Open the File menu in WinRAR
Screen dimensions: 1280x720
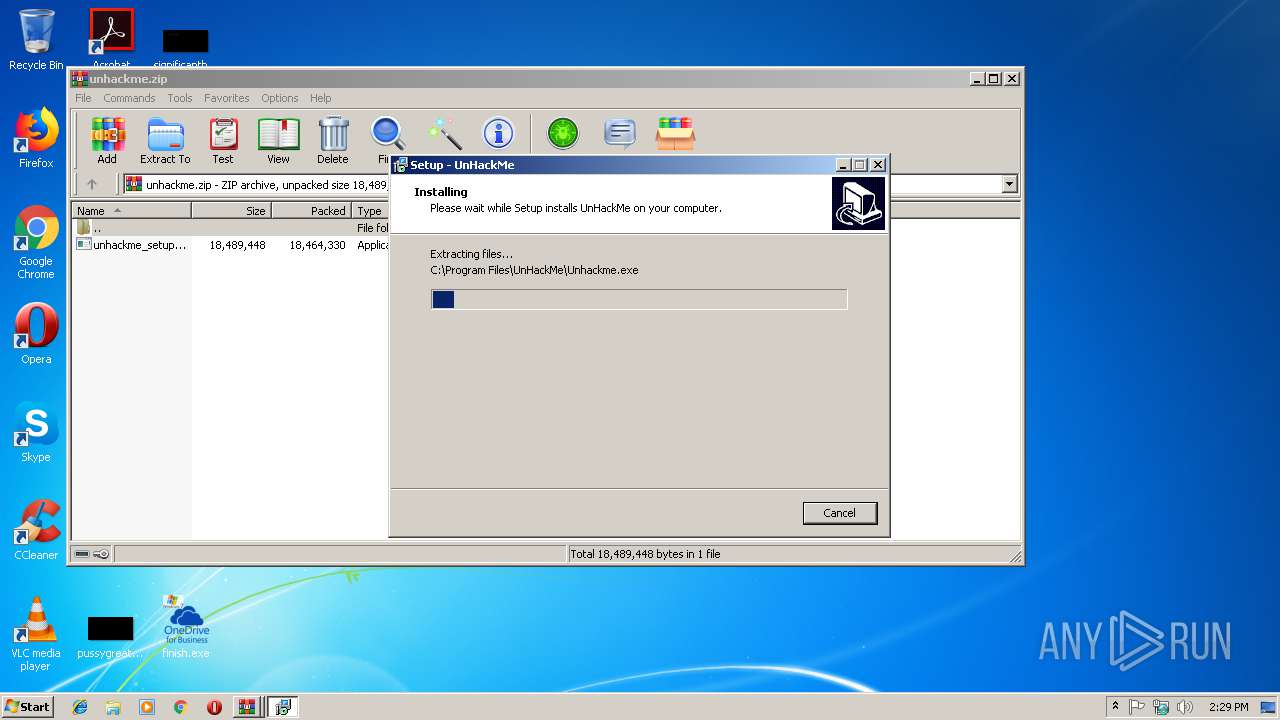point(83,98)
